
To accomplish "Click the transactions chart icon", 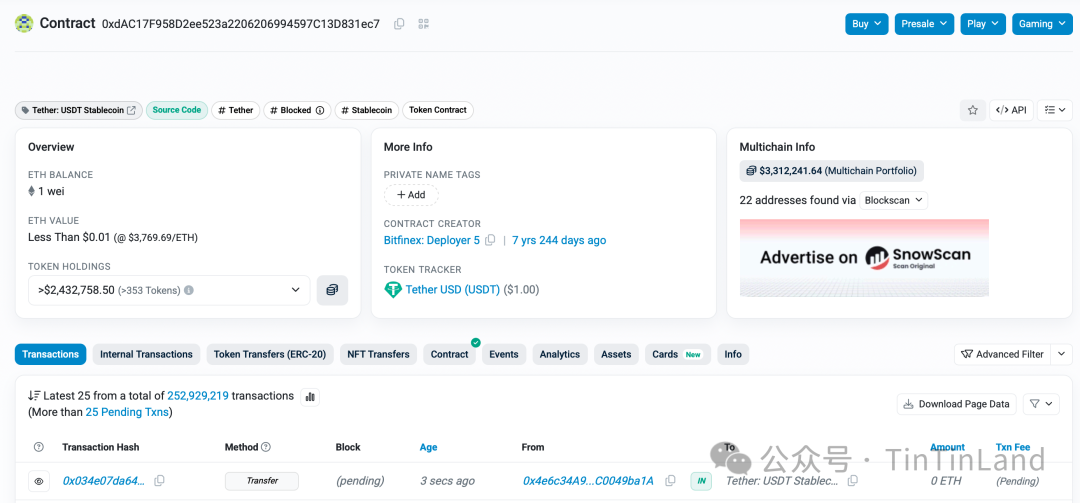I will tap(310, 397).
